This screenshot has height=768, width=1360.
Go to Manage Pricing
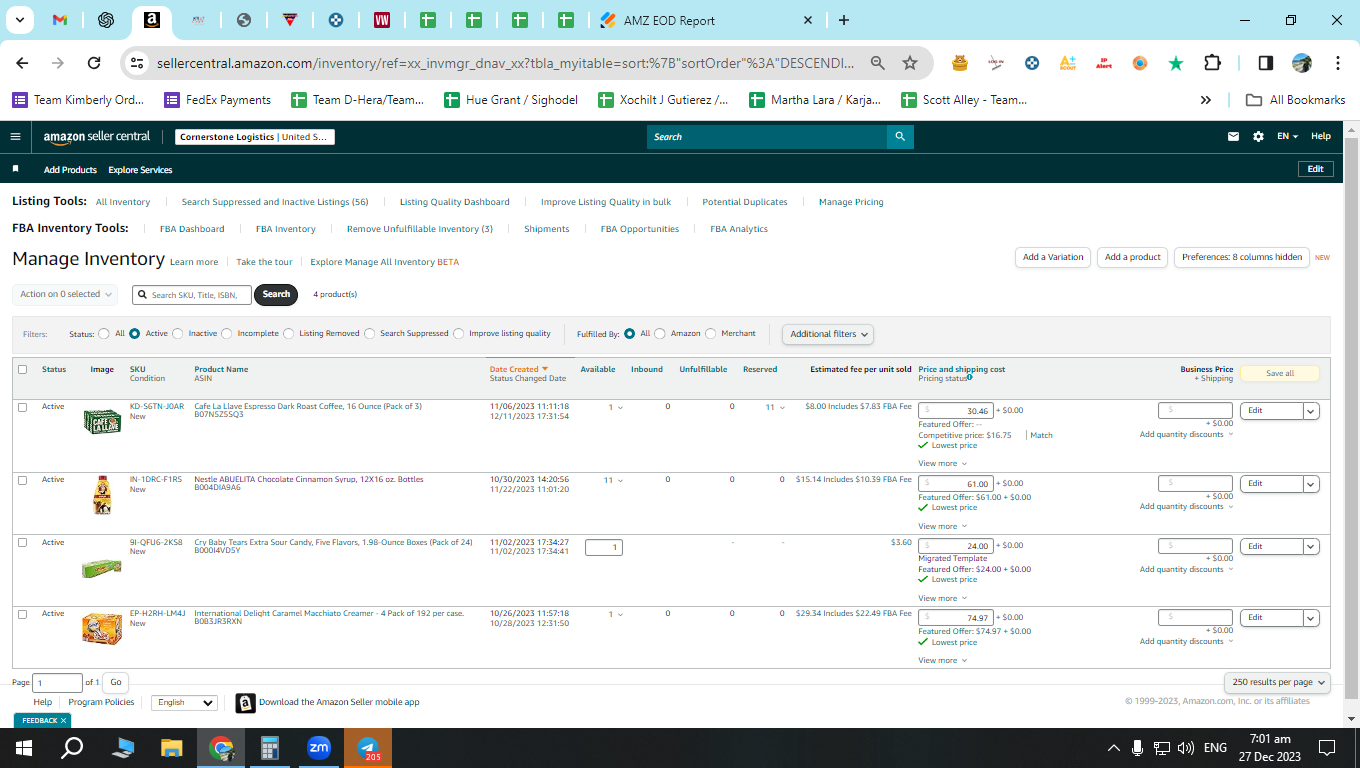tap(851, 202)
